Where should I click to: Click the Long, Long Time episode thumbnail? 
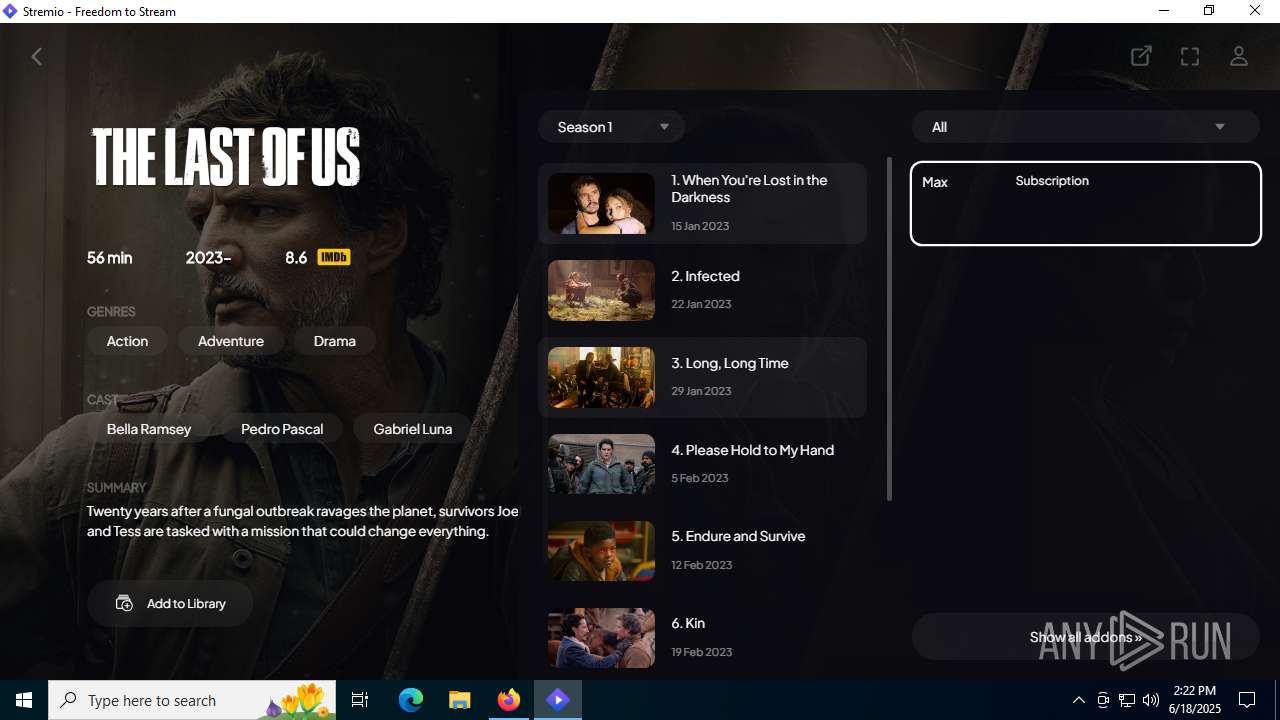601,377
